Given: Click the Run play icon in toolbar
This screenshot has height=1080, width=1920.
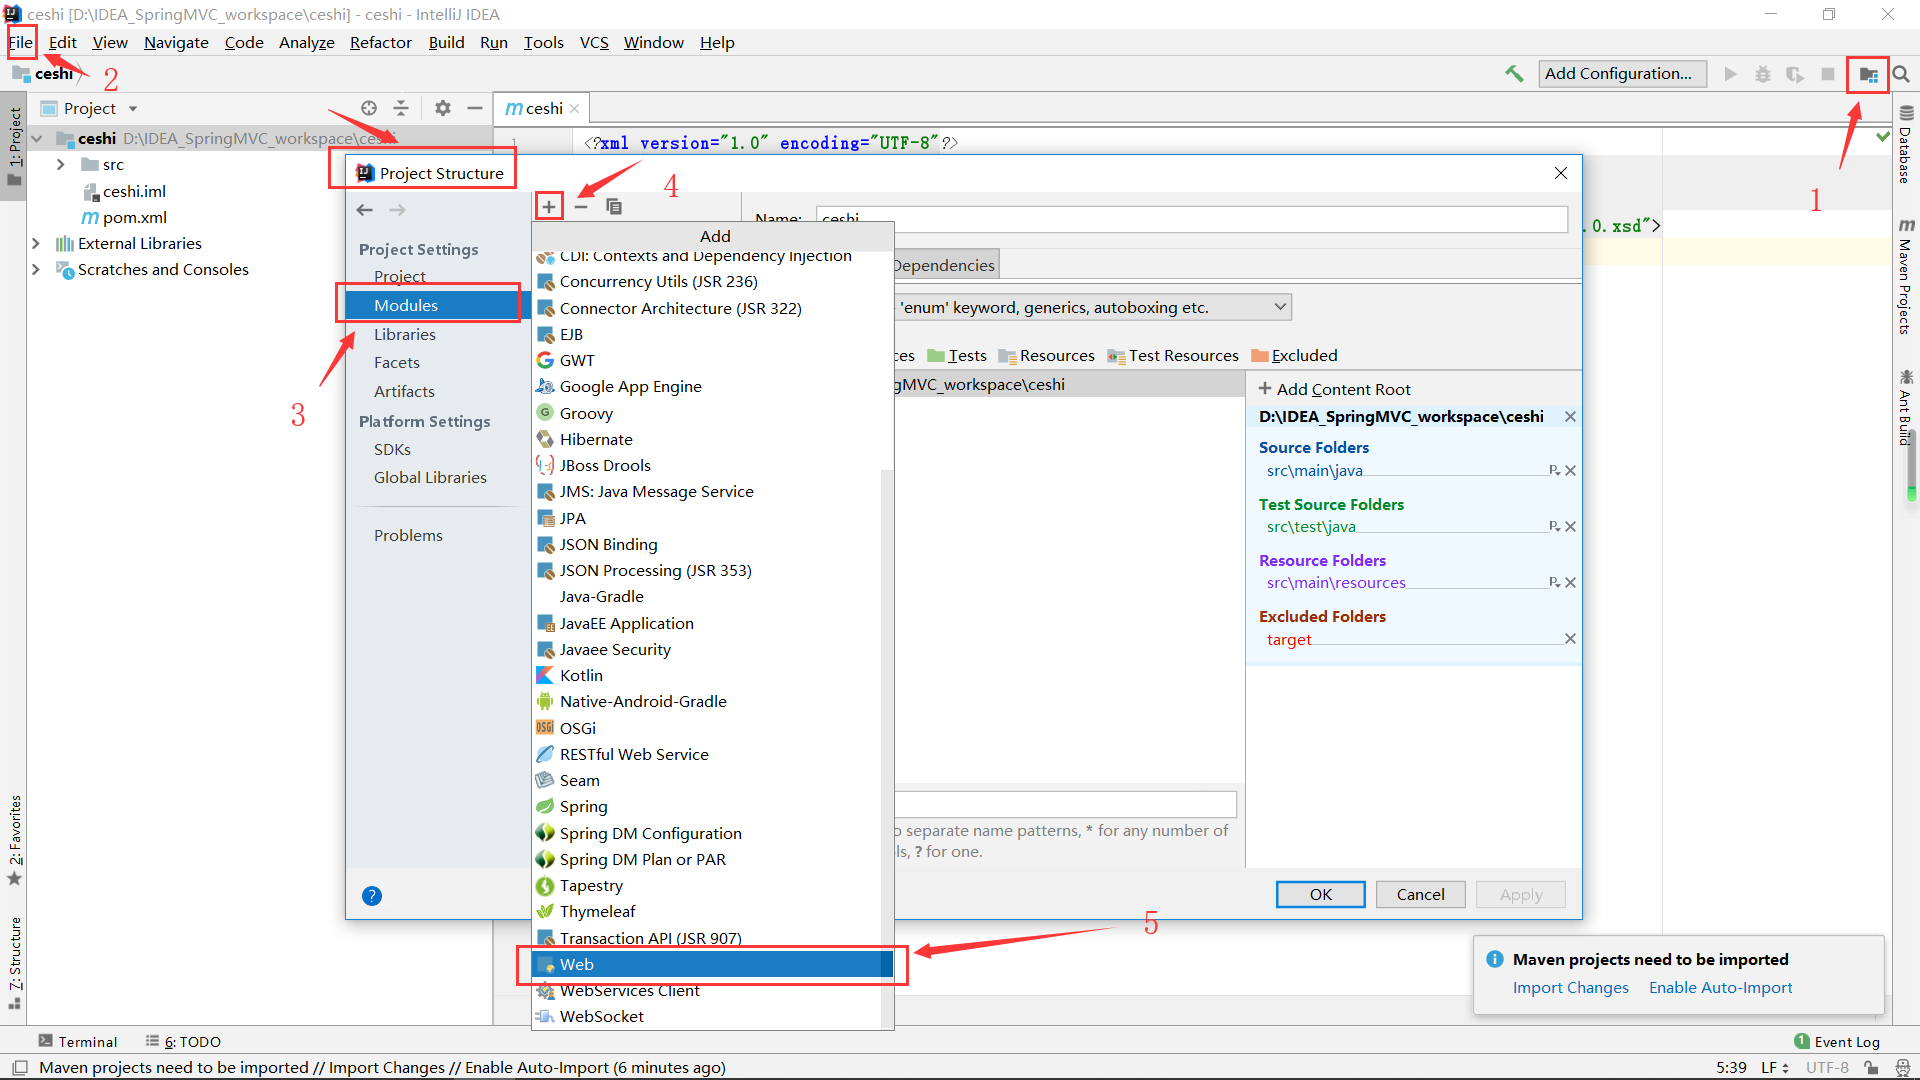Looking at the screenshot, I should tap(1730, 74).
